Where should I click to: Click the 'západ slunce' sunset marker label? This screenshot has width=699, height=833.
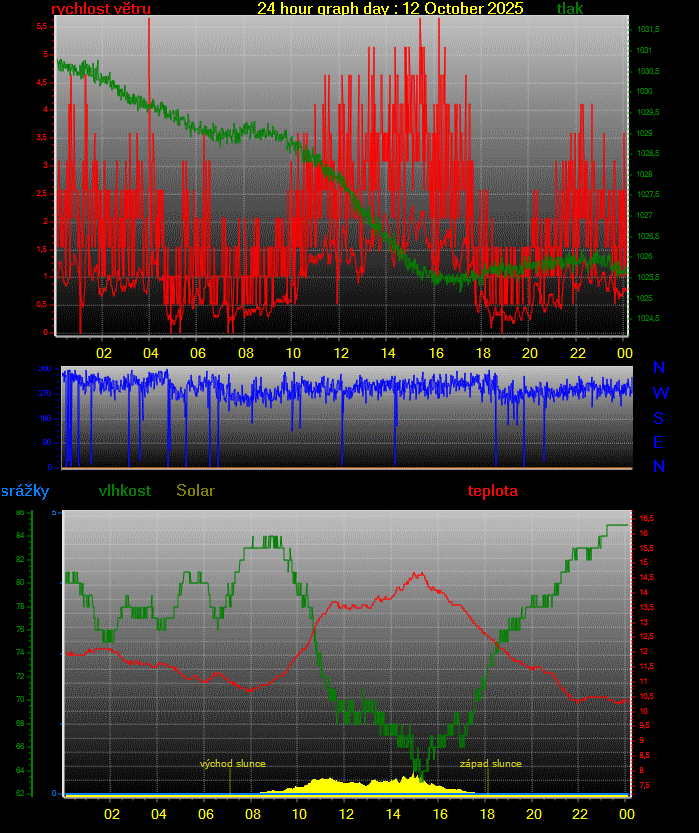coord(490,763)
